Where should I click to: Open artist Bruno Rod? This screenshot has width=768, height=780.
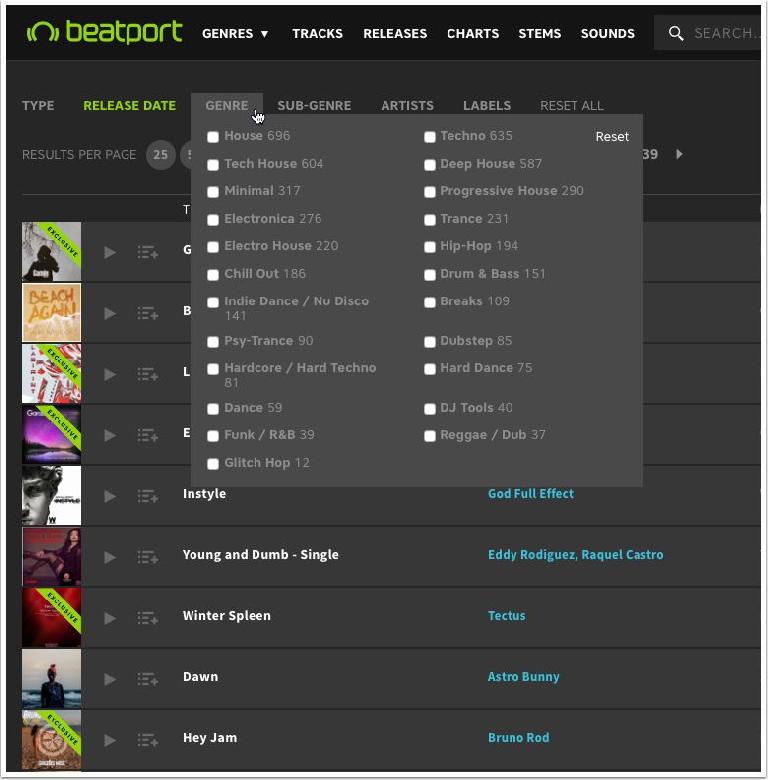coord(518,738)
